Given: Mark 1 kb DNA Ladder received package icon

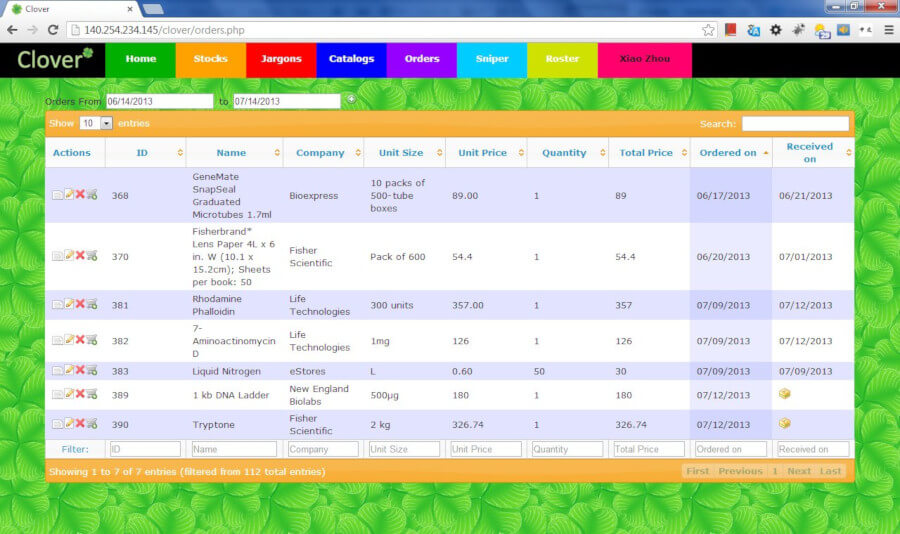Looking at the screenshot, I should click(785, 394).
